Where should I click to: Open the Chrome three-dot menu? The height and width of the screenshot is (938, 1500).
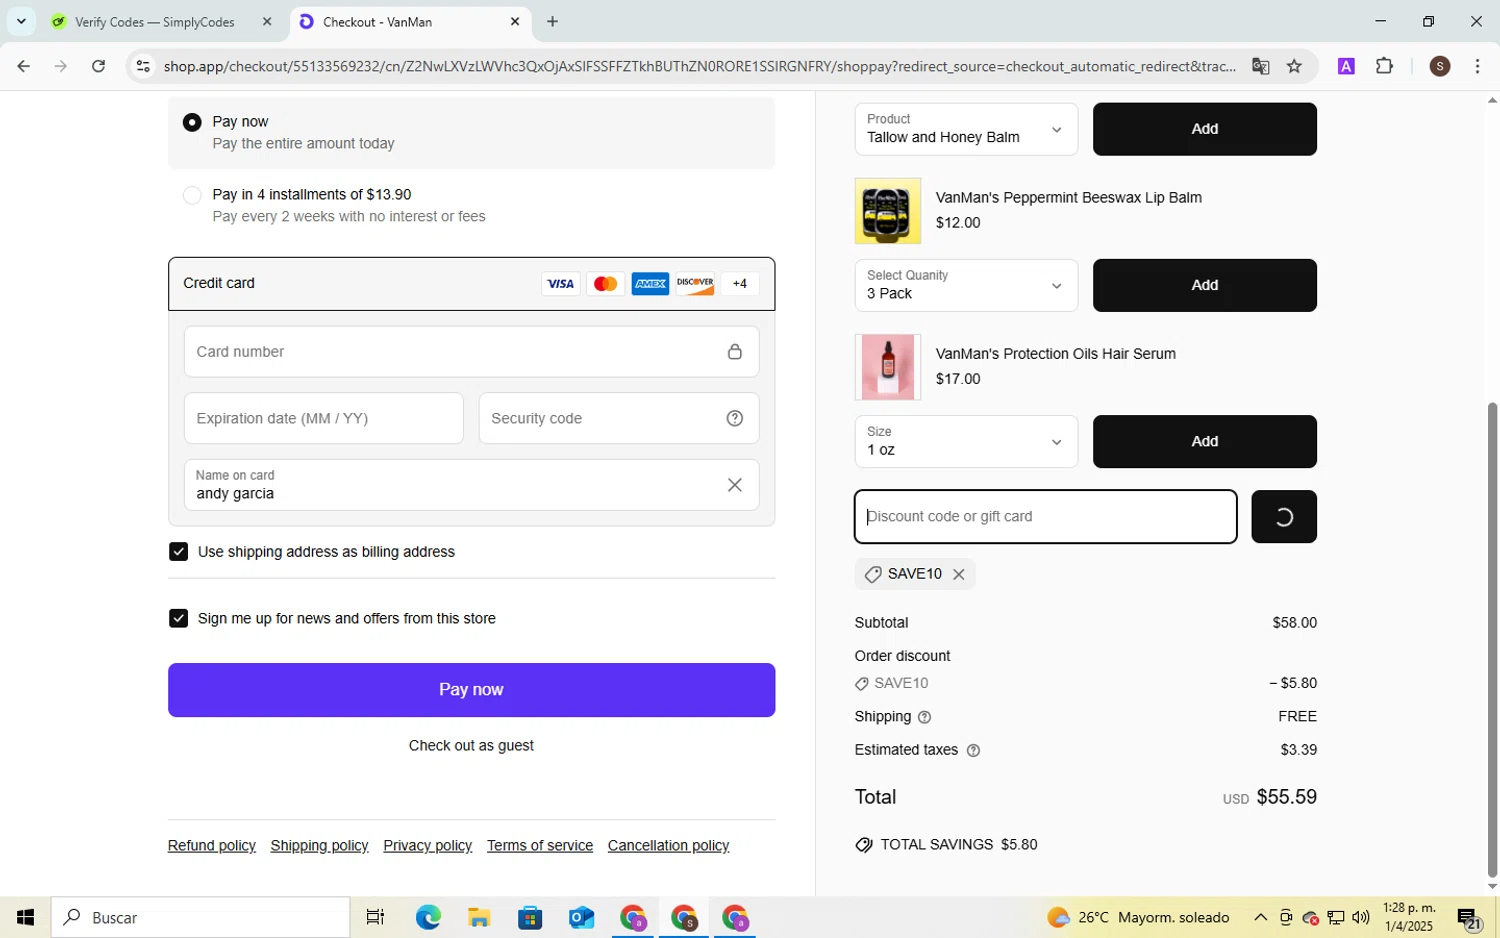click(1477, 67)
